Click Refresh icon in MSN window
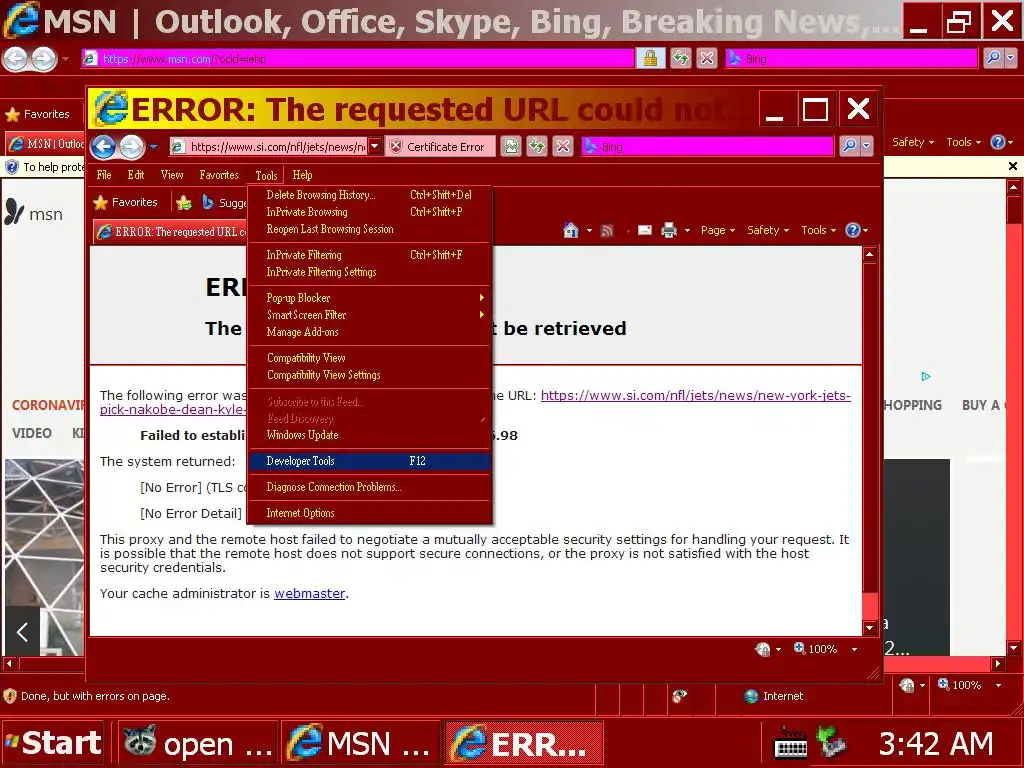The width and height of the screenshot is (1024, 768). click(680, 58)
